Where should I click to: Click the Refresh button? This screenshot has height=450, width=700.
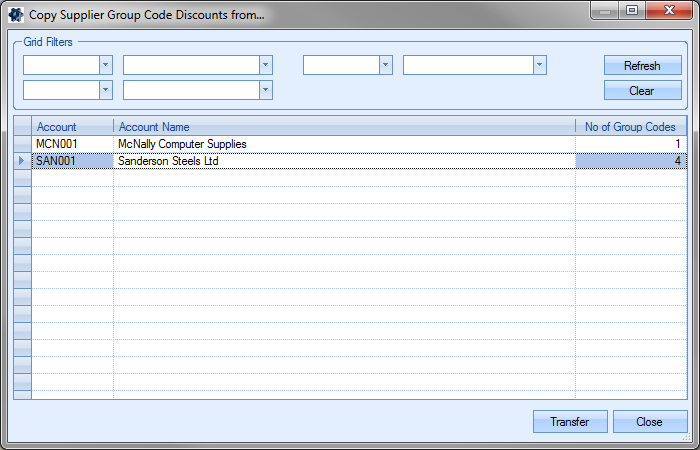(x=642, y=66)
